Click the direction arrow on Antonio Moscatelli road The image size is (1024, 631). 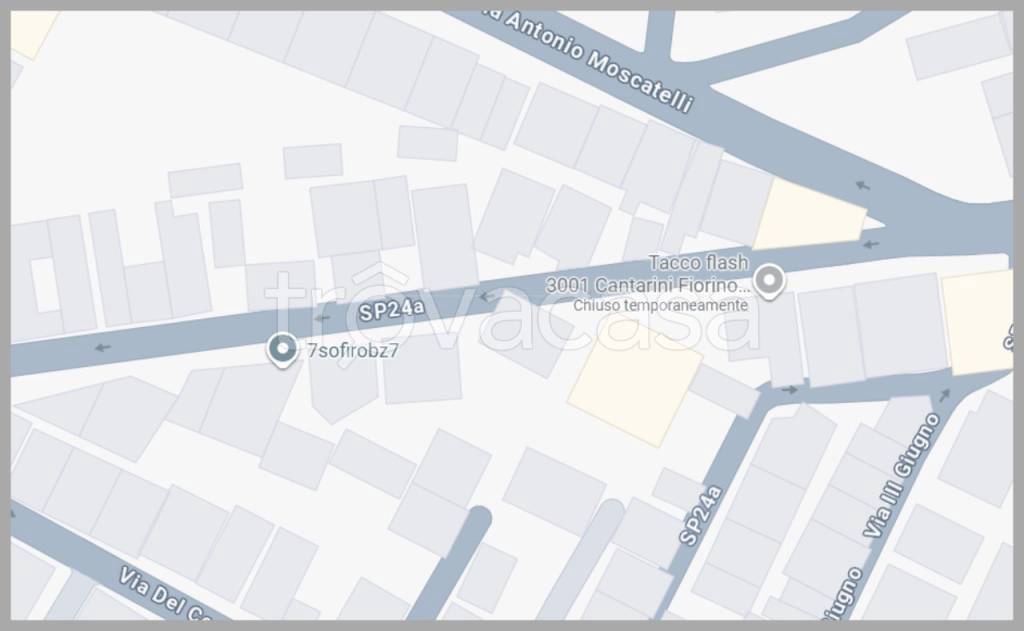(863, 186)
